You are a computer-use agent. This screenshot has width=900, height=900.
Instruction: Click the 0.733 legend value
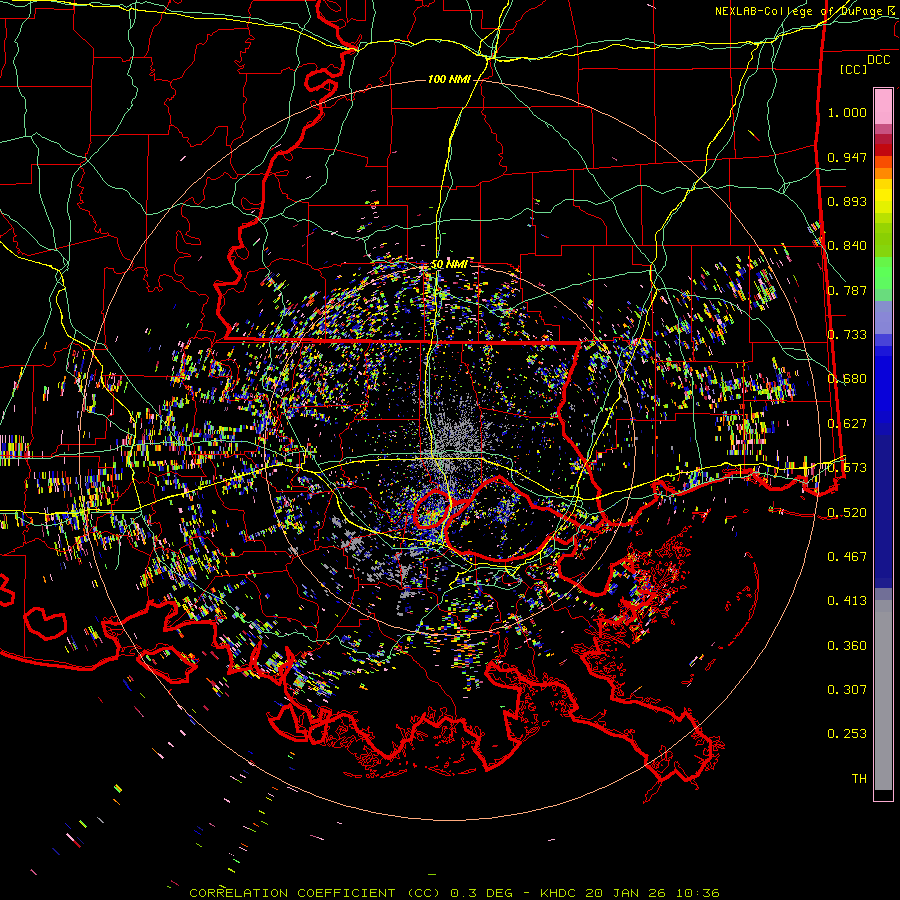tap(847, 335)
